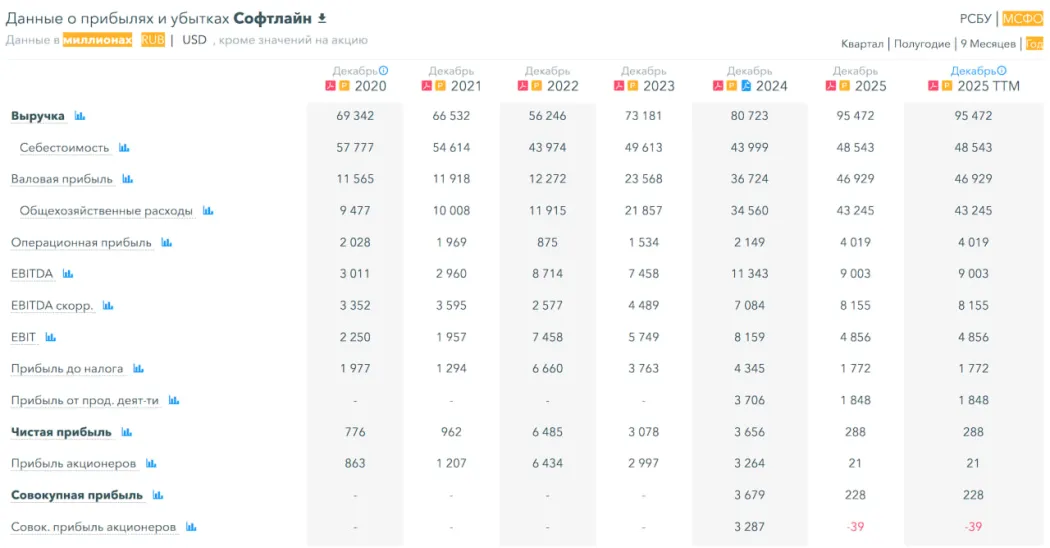Screen dimensions: 1050x548
Task: Select RUB as the currency
Action: point(153,40)
